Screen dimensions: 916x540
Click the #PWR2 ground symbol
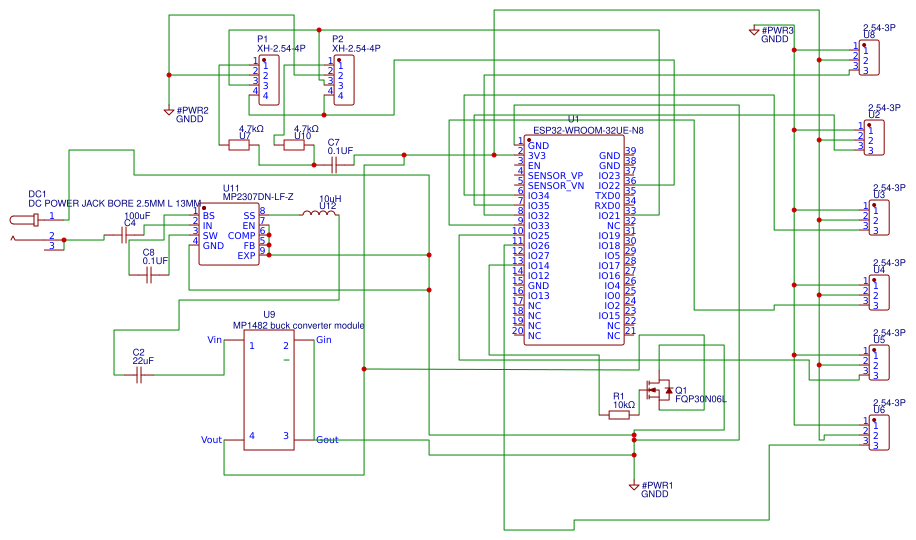169,111
